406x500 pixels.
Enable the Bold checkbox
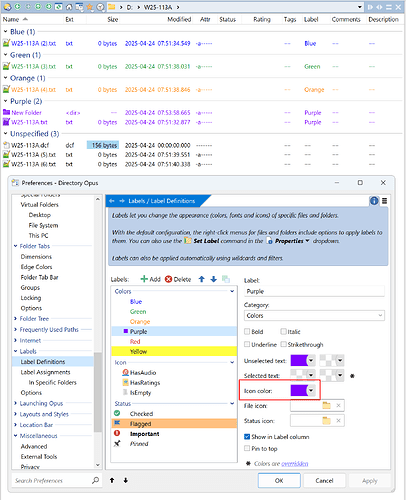pyautogui.click(x=247, y=331)
